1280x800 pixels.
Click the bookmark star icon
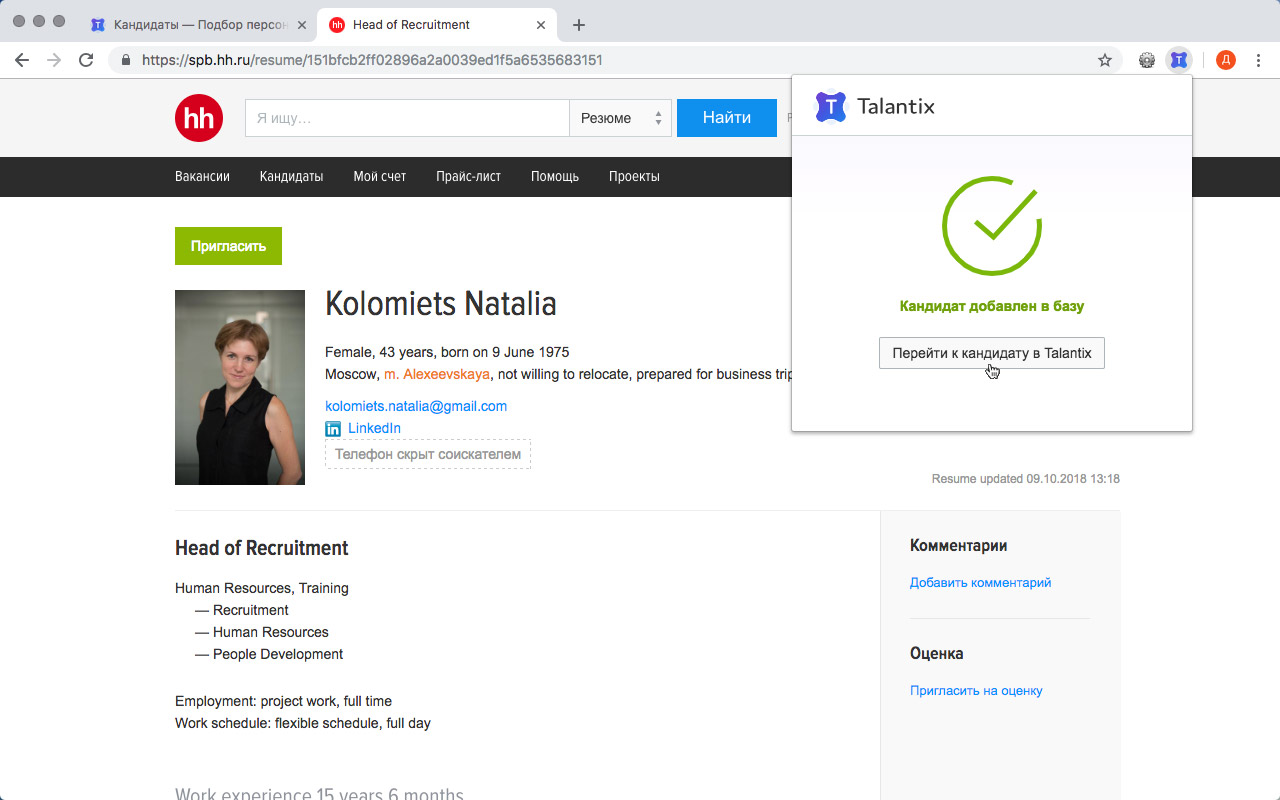click(x=1105, y=60)
